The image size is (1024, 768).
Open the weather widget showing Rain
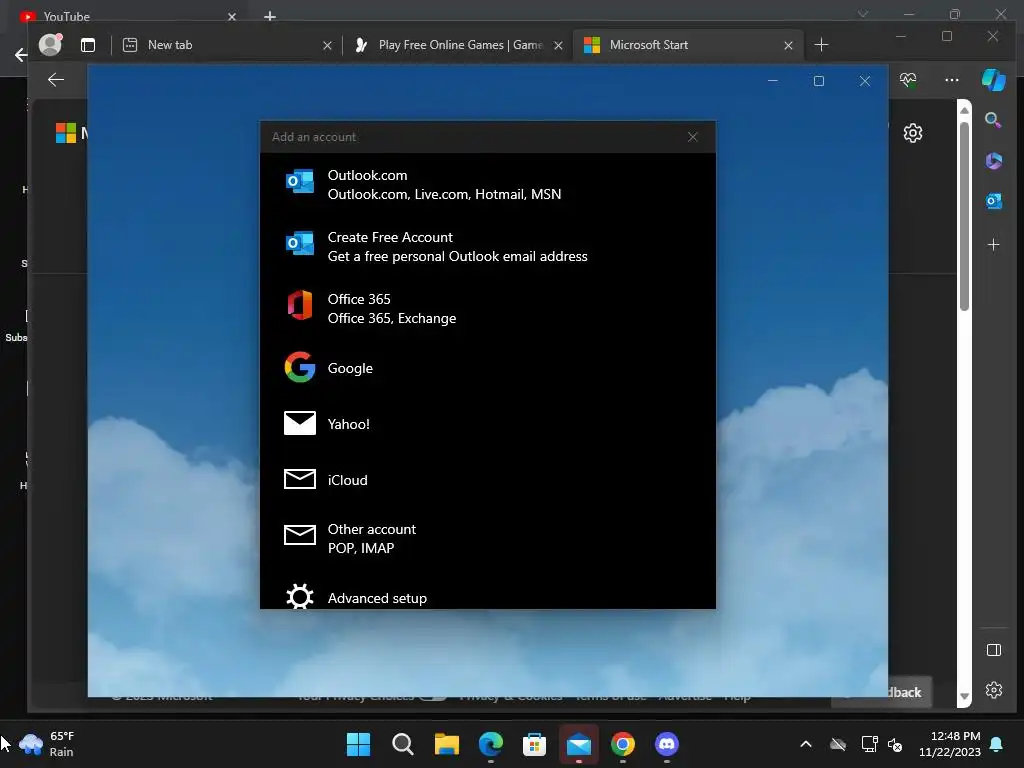point(47,744)
